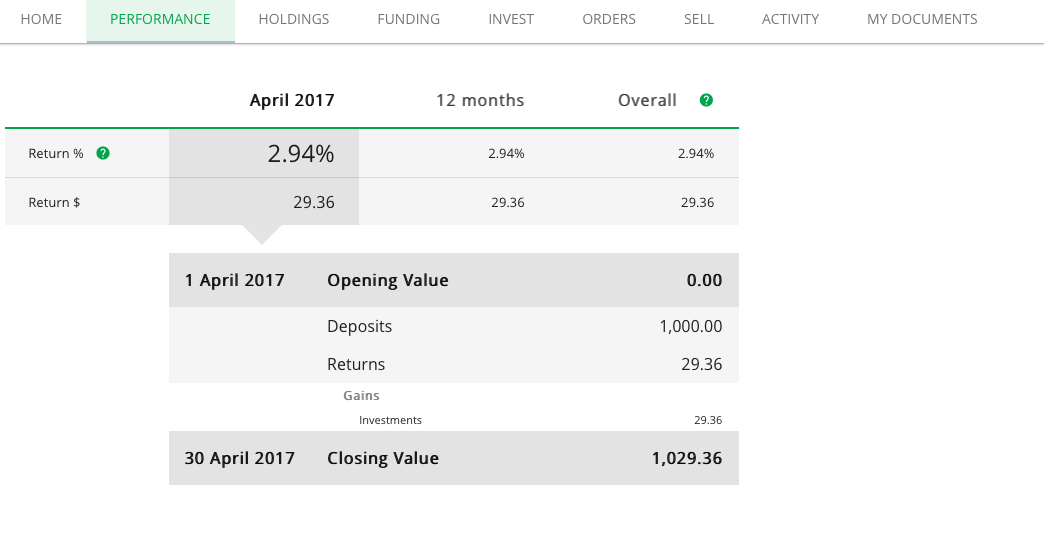Click the 2.94% April return cell
The height and width of the screenshot is (543, 1044).
(300, 154)
